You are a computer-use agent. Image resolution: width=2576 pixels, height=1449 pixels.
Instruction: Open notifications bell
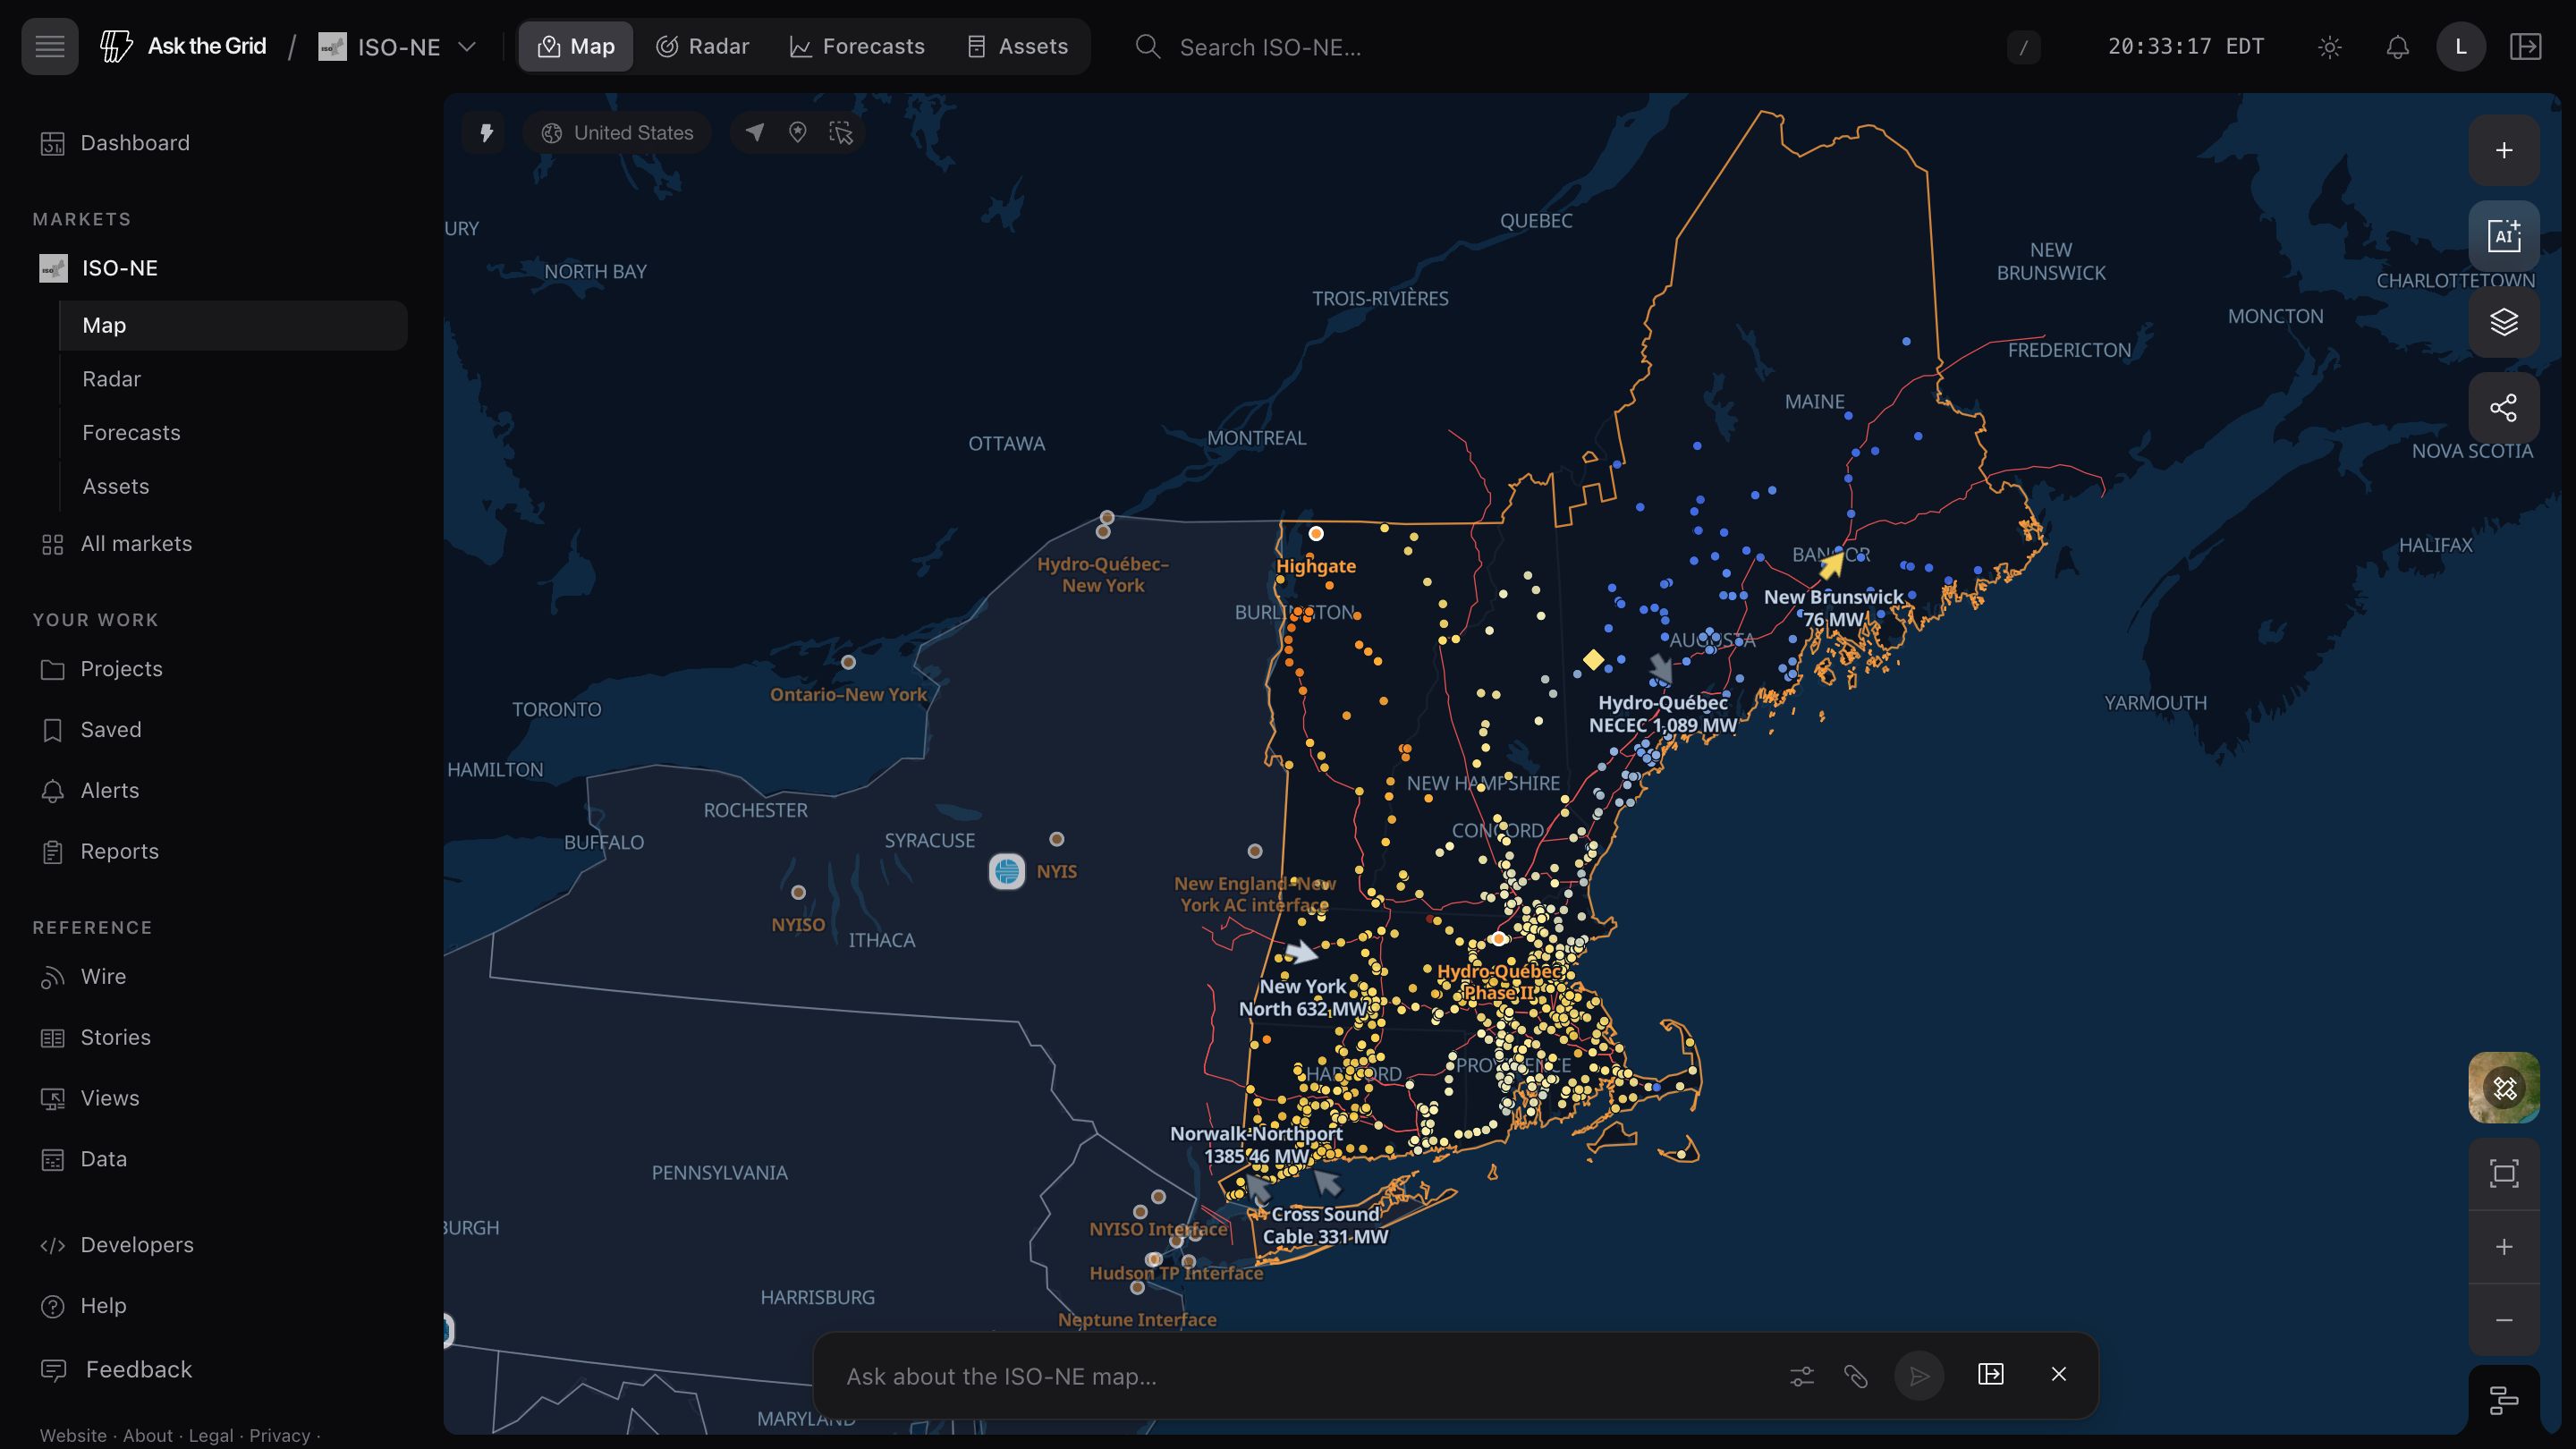(2397, 47)
